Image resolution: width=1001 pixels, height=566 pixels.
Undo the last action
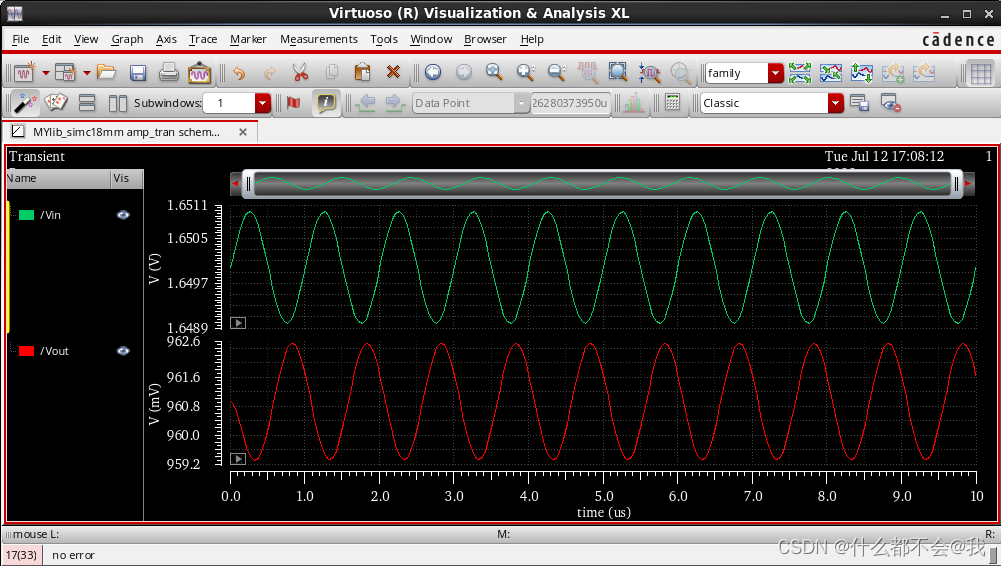coord(239,73)
